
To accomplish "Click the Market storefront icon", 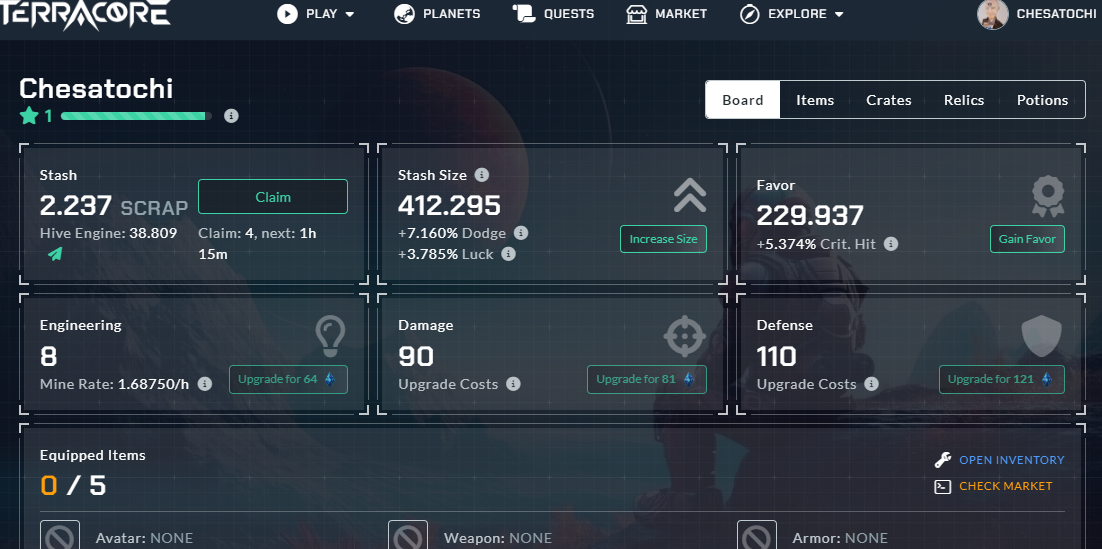I will [x=637, y=14].
